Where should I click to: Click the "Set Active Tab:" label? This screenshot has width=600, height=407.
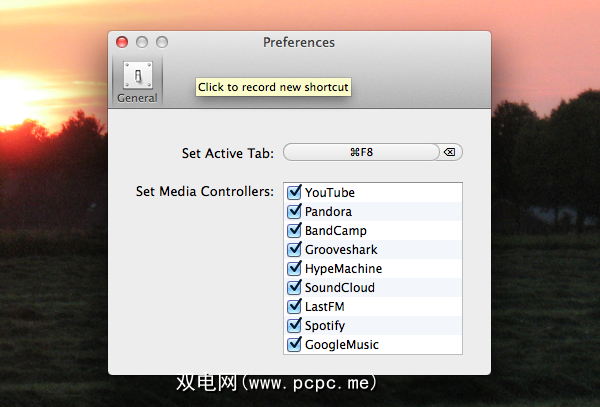[228, 153]
